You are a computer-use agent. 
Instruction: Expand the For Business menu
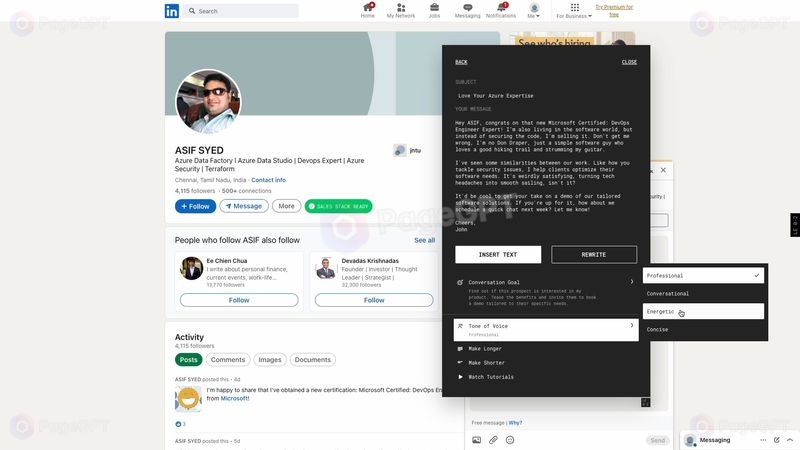[x=574, y=10]
